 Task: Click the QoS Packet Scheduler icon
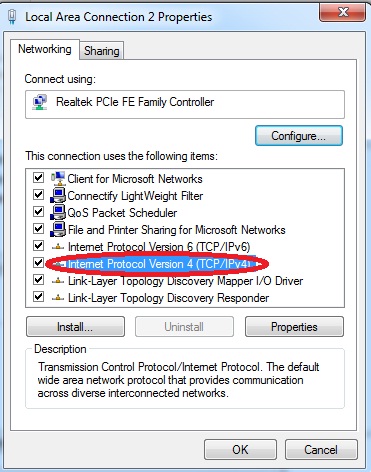(x=58, y=212)
